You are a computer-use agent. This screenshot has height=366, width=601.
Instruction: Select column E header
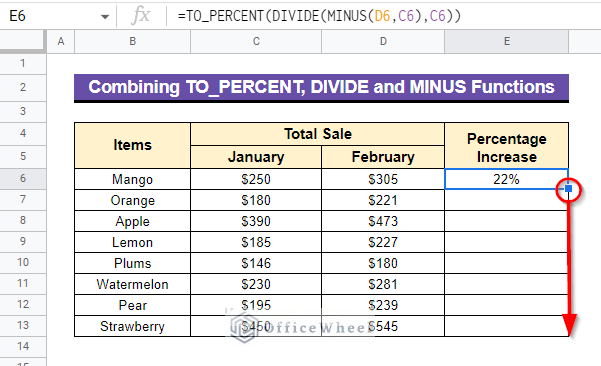pyautogui.click(x=506, y=41)
